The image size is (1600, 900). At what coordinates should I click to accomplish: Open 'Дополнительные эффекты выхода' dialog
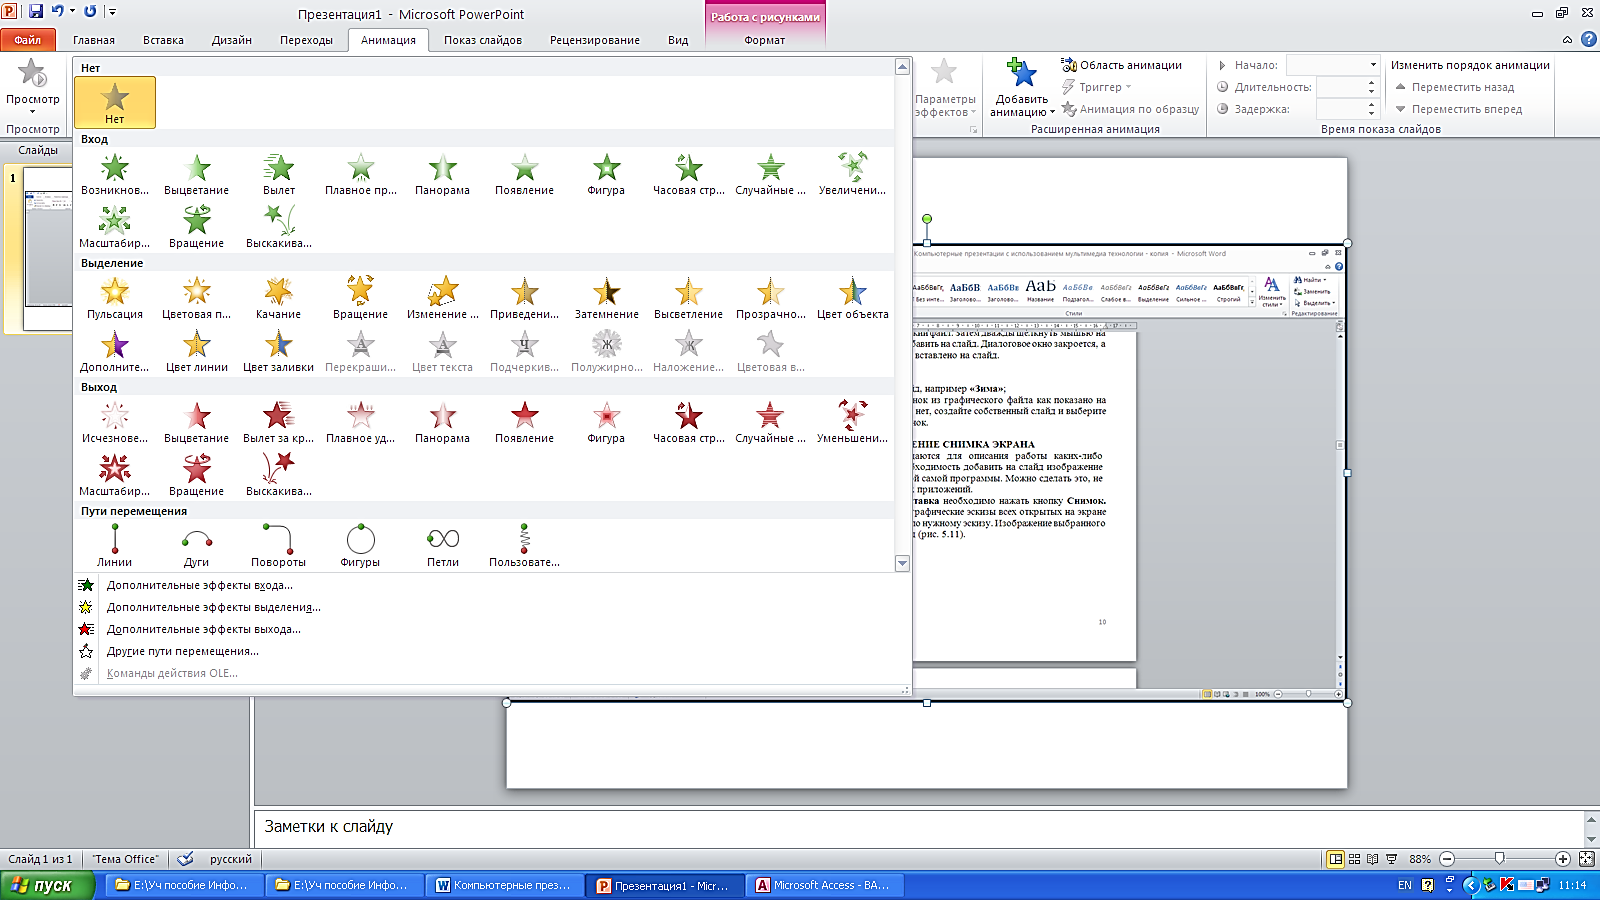point(204,629)
